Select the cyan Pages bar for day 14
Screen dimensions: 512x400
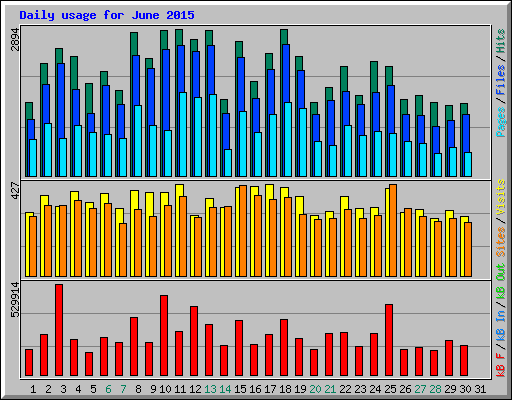228,163
